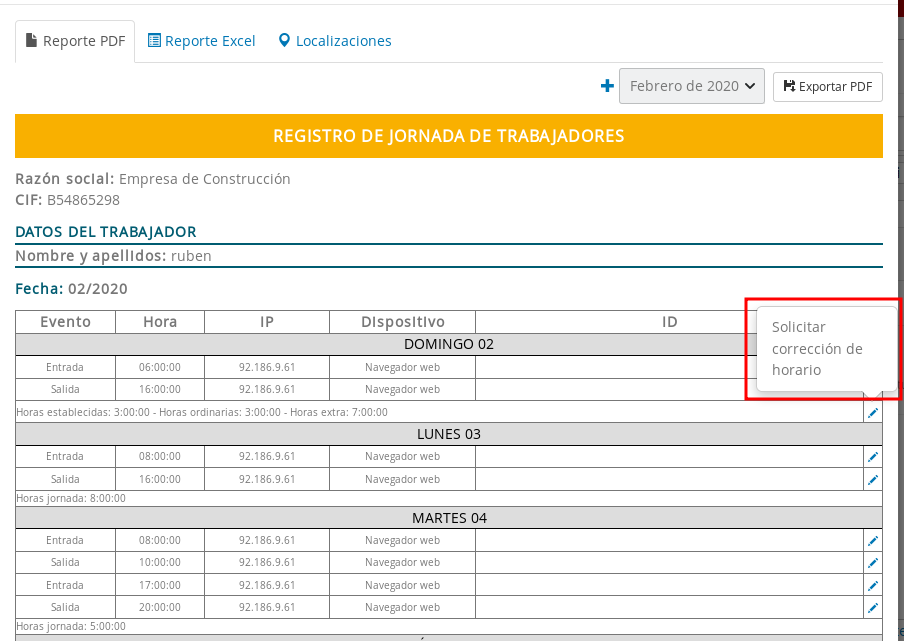Click pencil icon for Martes 04 Salida 10:00:00
904x641 pixels.
(873, 563)
